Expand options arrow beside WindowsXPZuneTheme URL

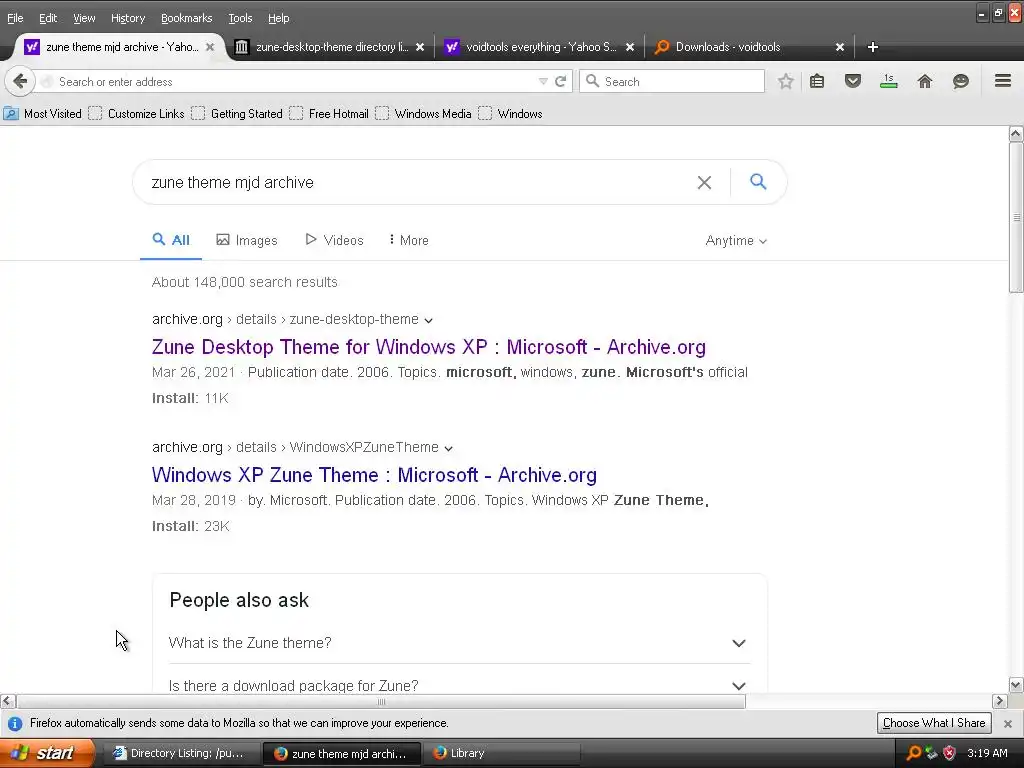449,449
